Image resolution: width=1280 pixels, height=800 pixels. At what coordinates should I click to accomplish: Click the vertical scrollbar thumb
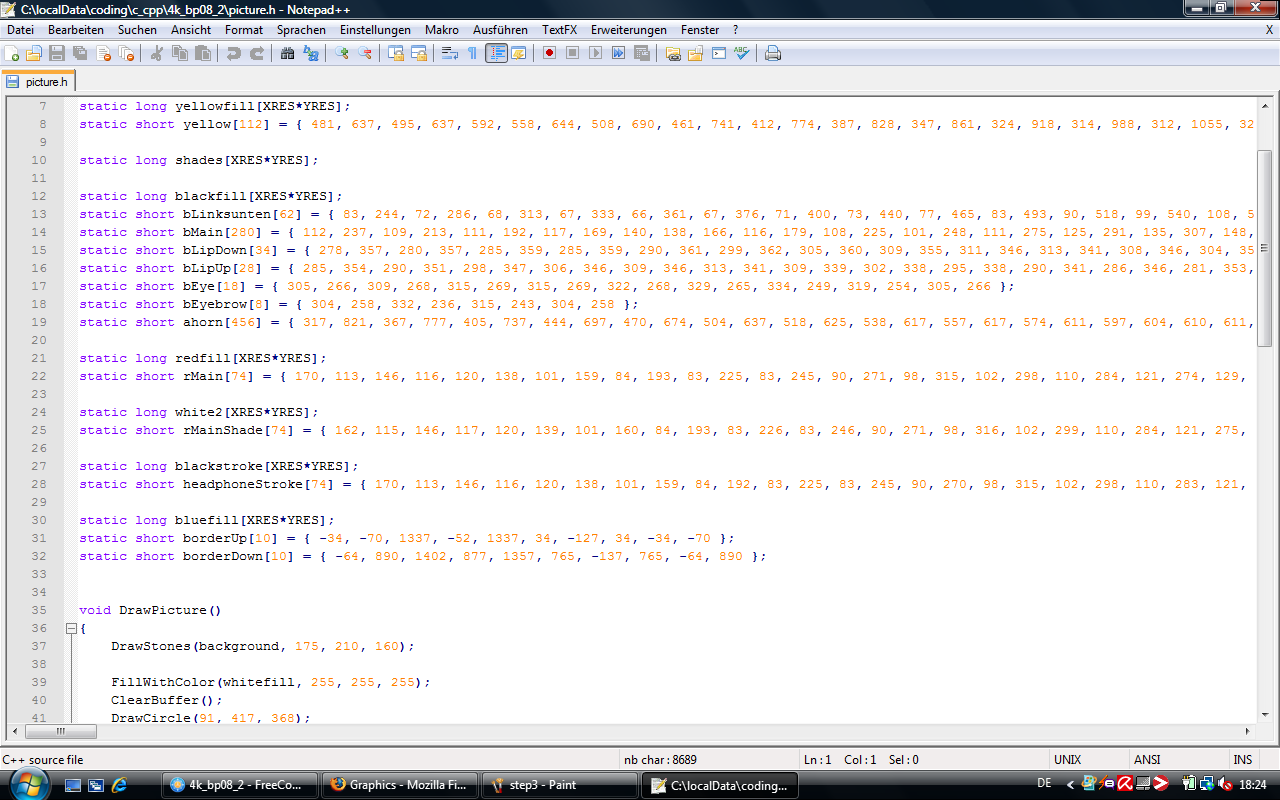(1264, 248)
